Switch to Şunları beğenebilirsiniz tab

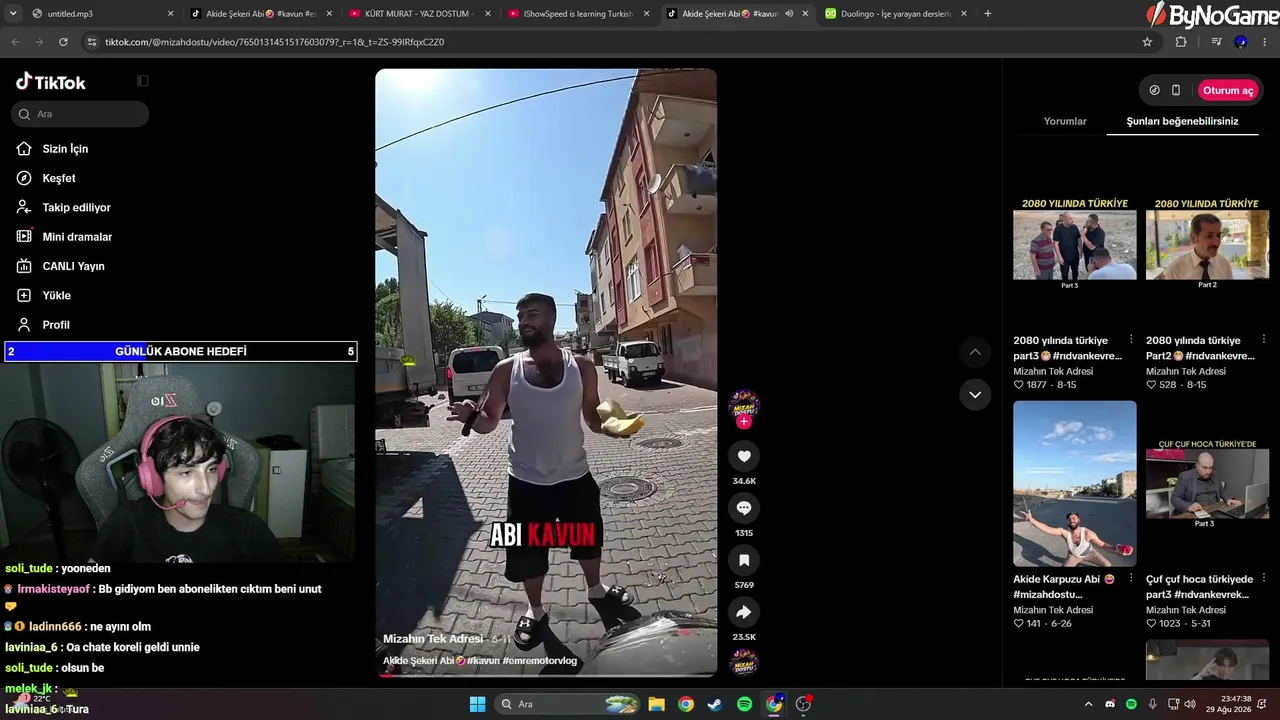[x=1182, y=121]
